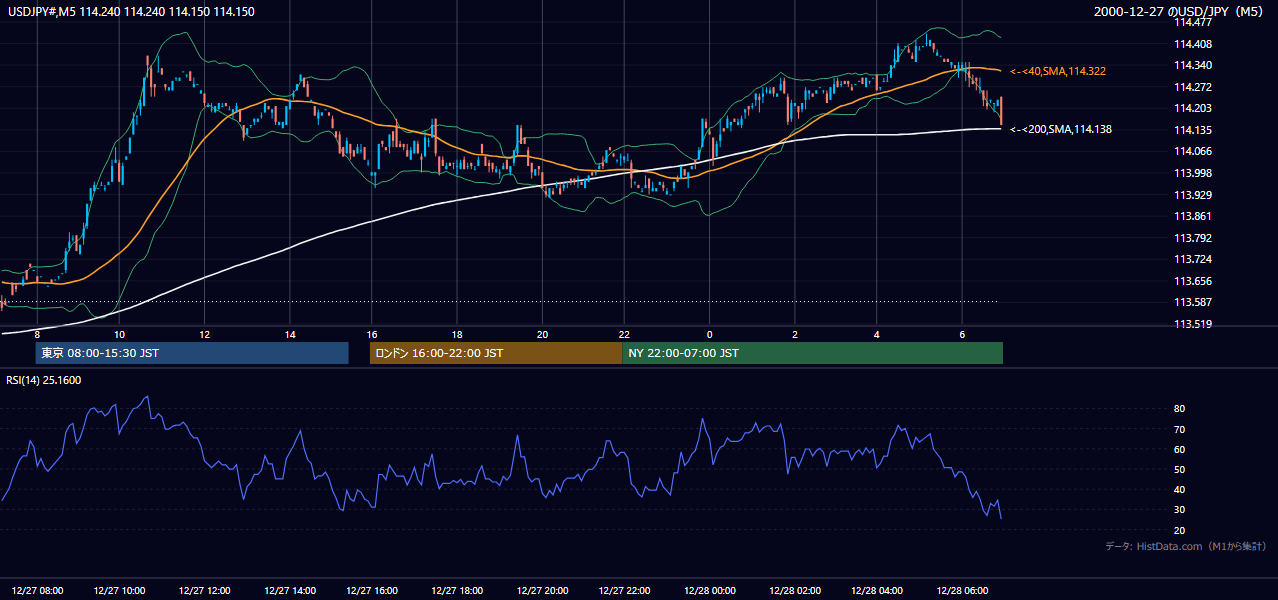1278x600 pixels.
Task: Click the 12/28 04:00 time axis label
Action: (x=877, y=591)
